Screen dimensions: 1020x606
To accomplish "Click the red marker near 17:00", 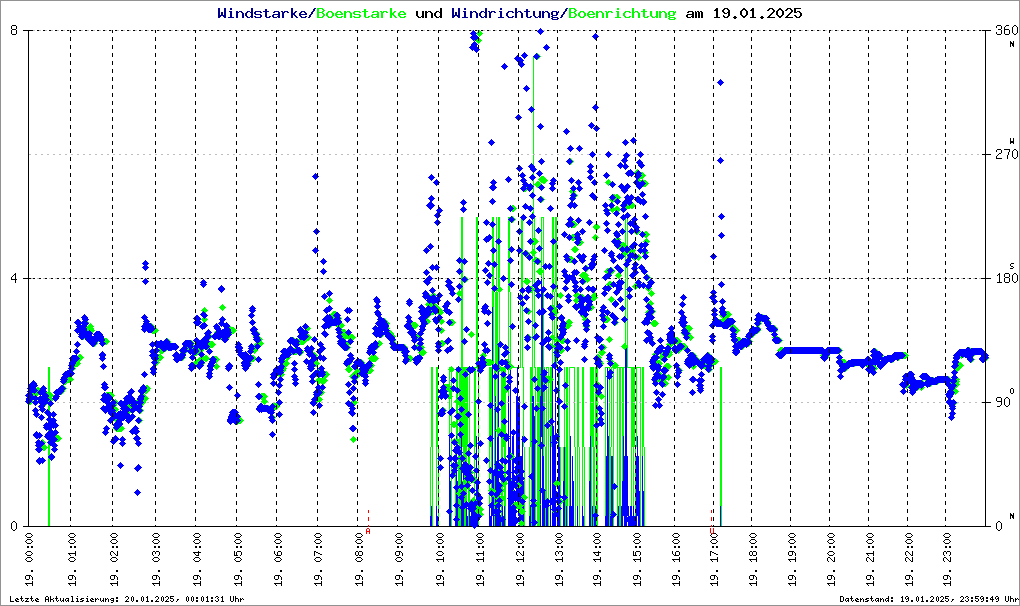I will [x=712, y=531].
